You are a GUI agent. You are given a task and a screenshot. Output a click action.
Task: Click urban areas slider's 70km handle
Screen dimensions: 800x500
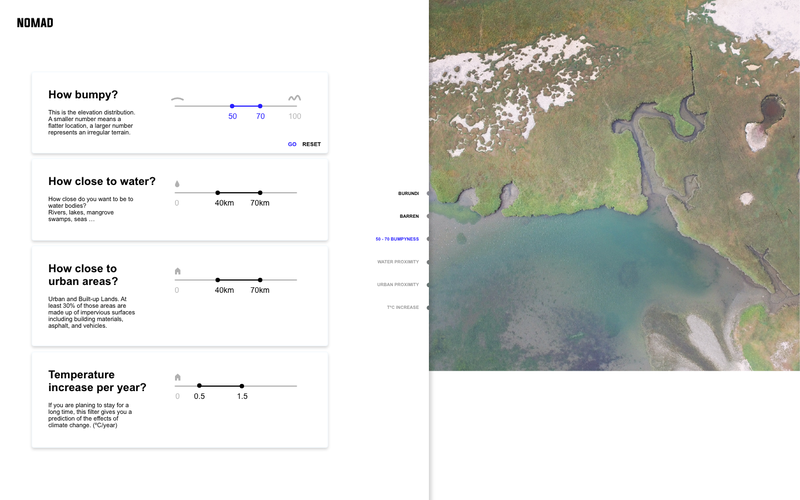(260, 280)
